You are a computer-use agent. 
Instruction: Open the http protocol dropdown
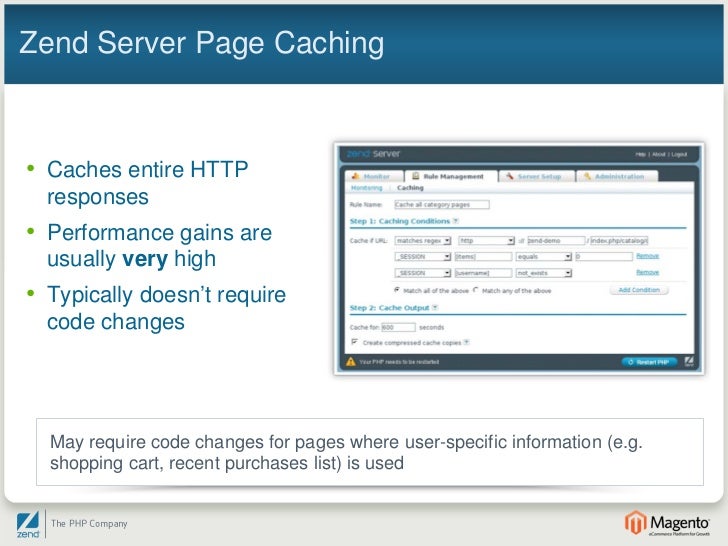487,240
